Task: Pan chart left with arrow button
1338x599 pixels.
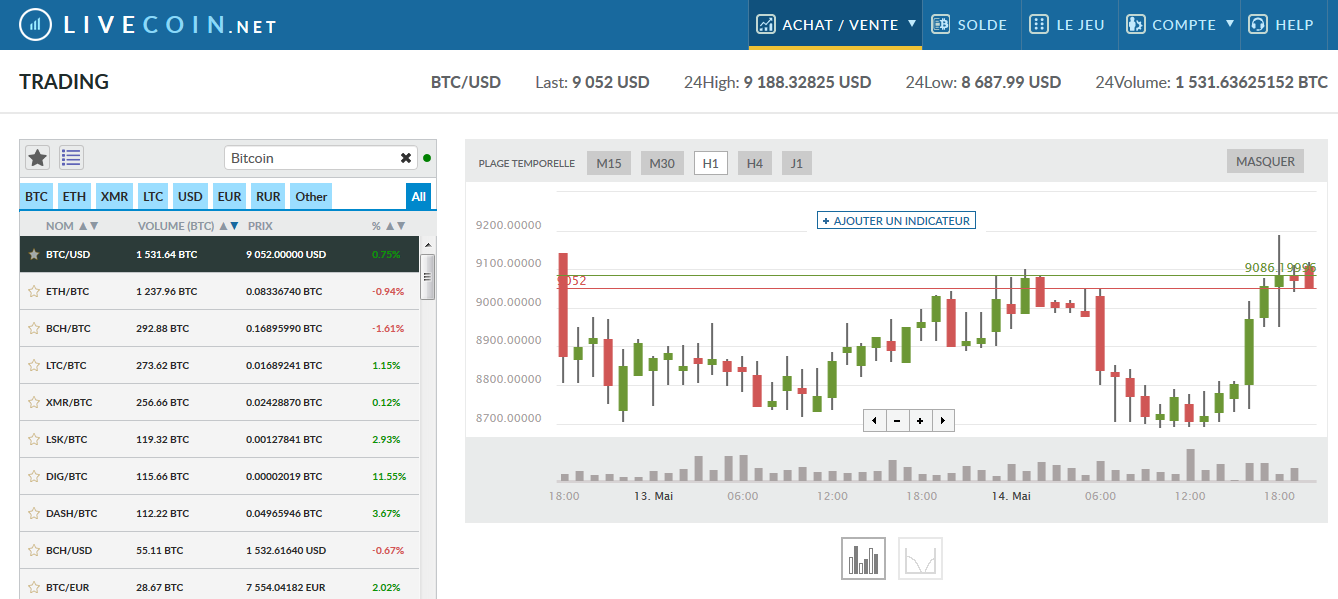Action: coord(874,420)
